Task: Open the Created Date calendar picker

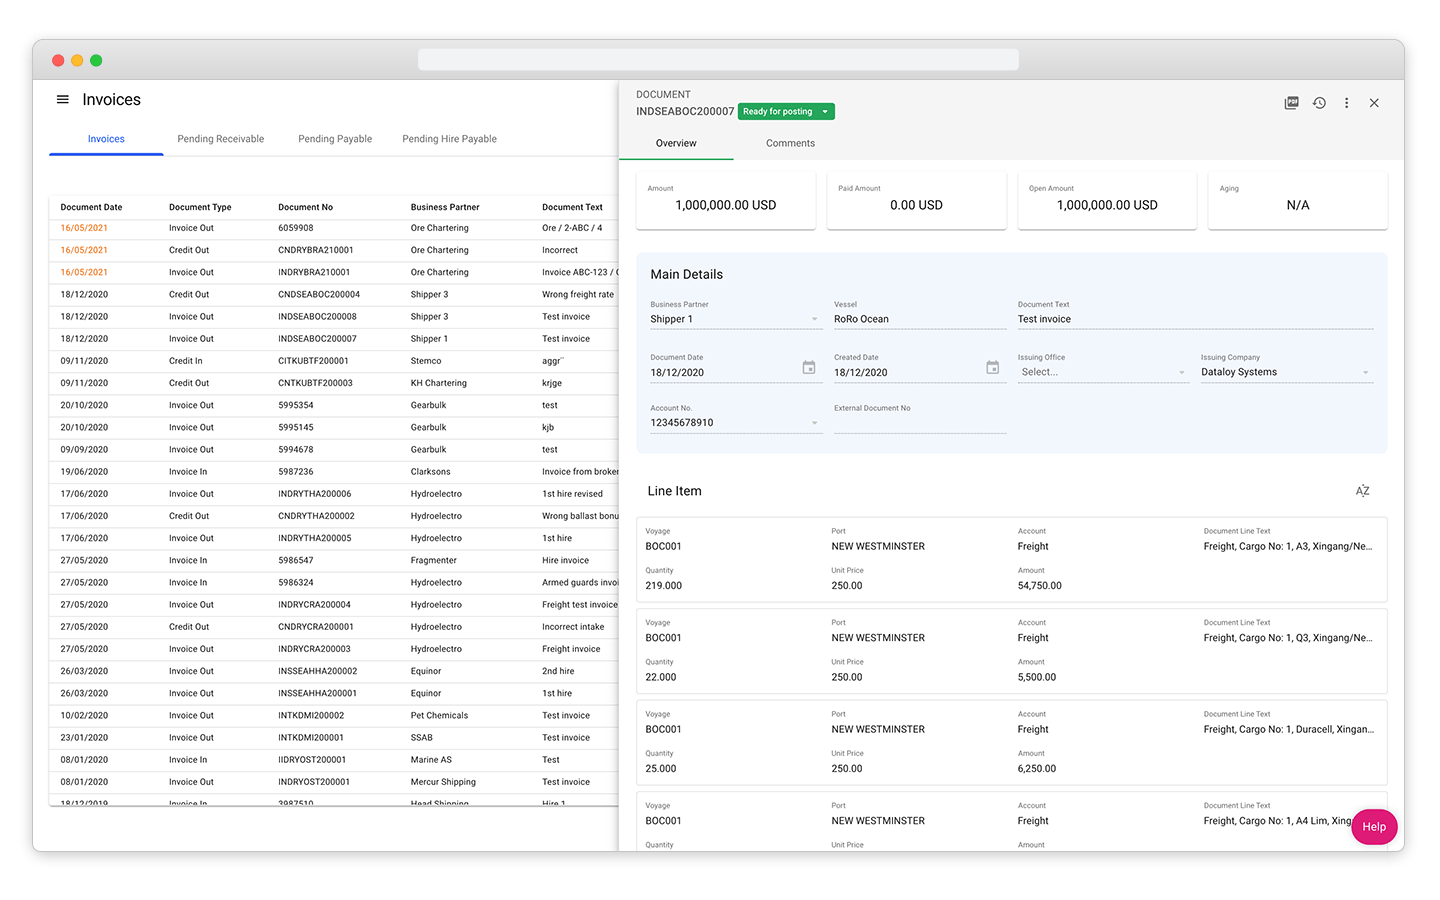Action: pos(993,368)
